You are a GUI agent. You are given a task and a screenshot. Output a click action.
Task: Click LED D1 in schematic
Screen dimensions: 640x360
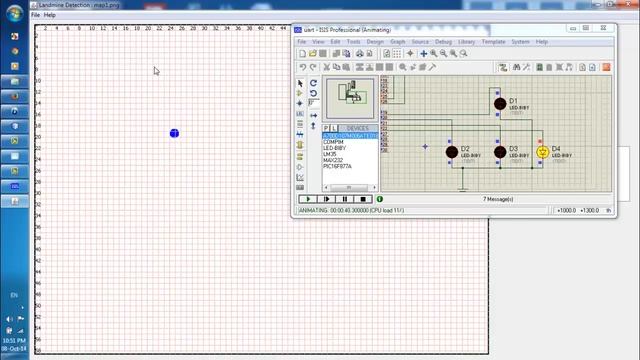[x=500, y=104]
